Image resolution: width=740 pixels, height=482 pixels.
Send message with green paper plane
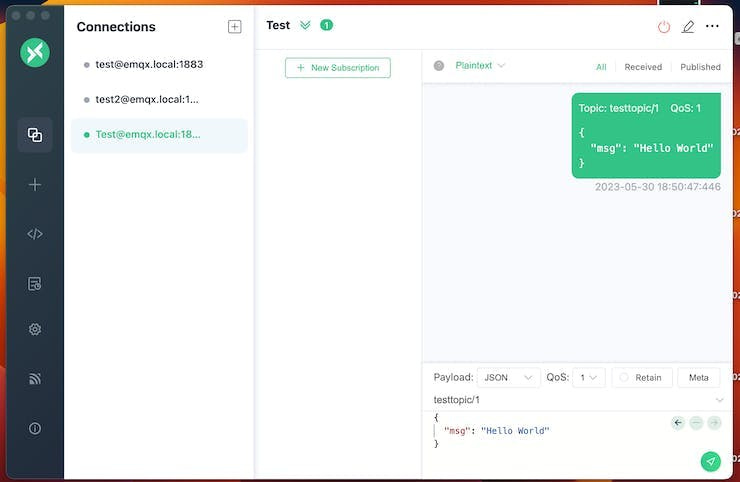tap(711, 461)
